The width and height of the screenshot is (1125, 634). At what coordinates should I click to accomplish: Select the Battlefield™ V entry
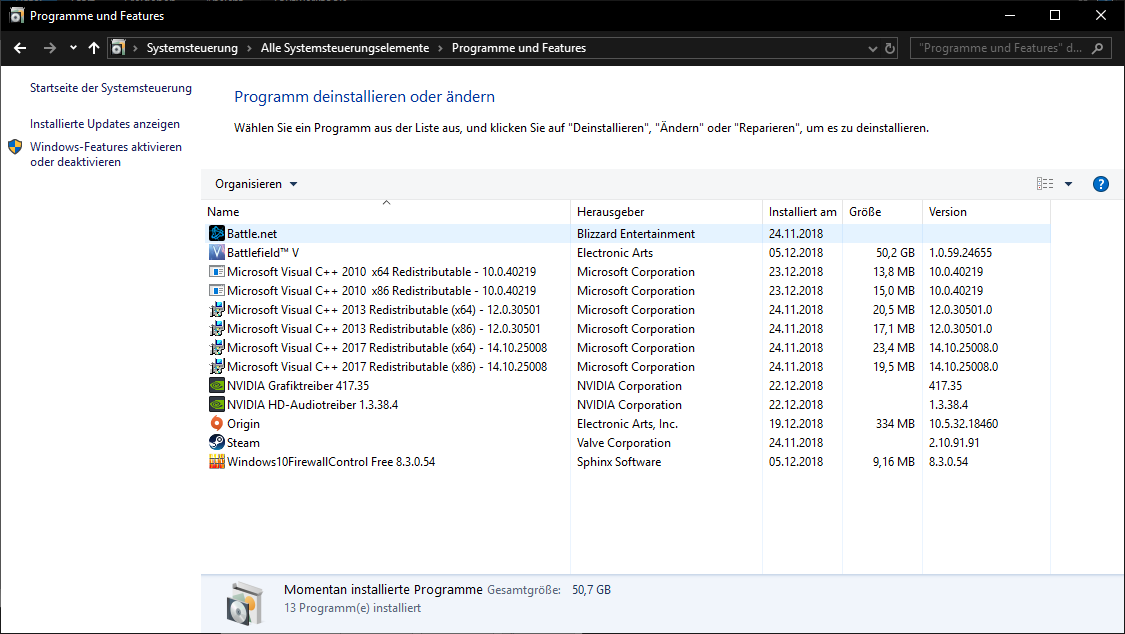pos(263,252)
